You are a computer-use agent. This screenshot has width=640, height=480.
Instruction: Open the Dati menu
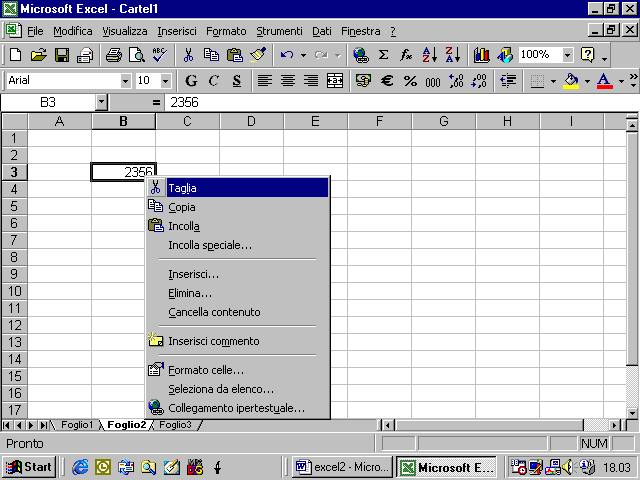pyautogui.click(x=322, y=31)
